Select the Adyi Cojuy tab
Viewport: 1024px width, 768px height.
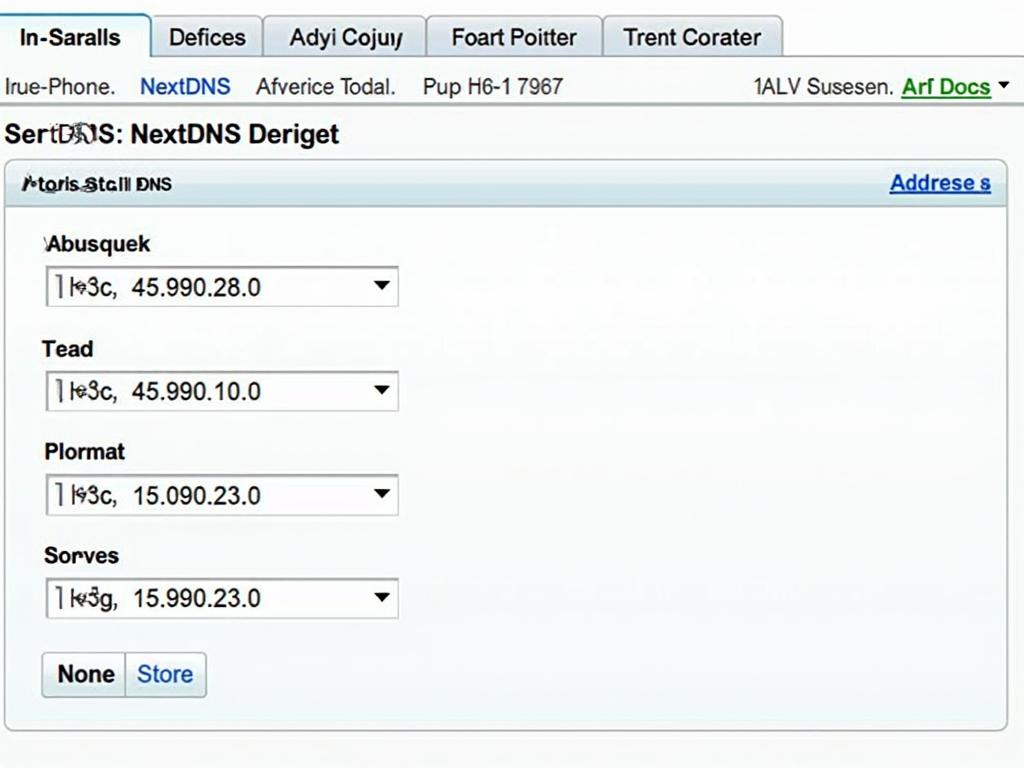345,37
